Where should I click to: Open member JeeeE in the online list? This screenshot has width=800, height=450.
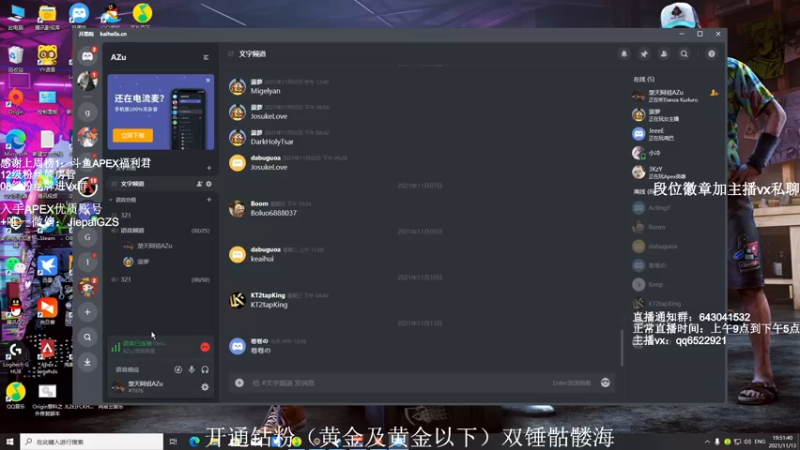pos(674,134)
